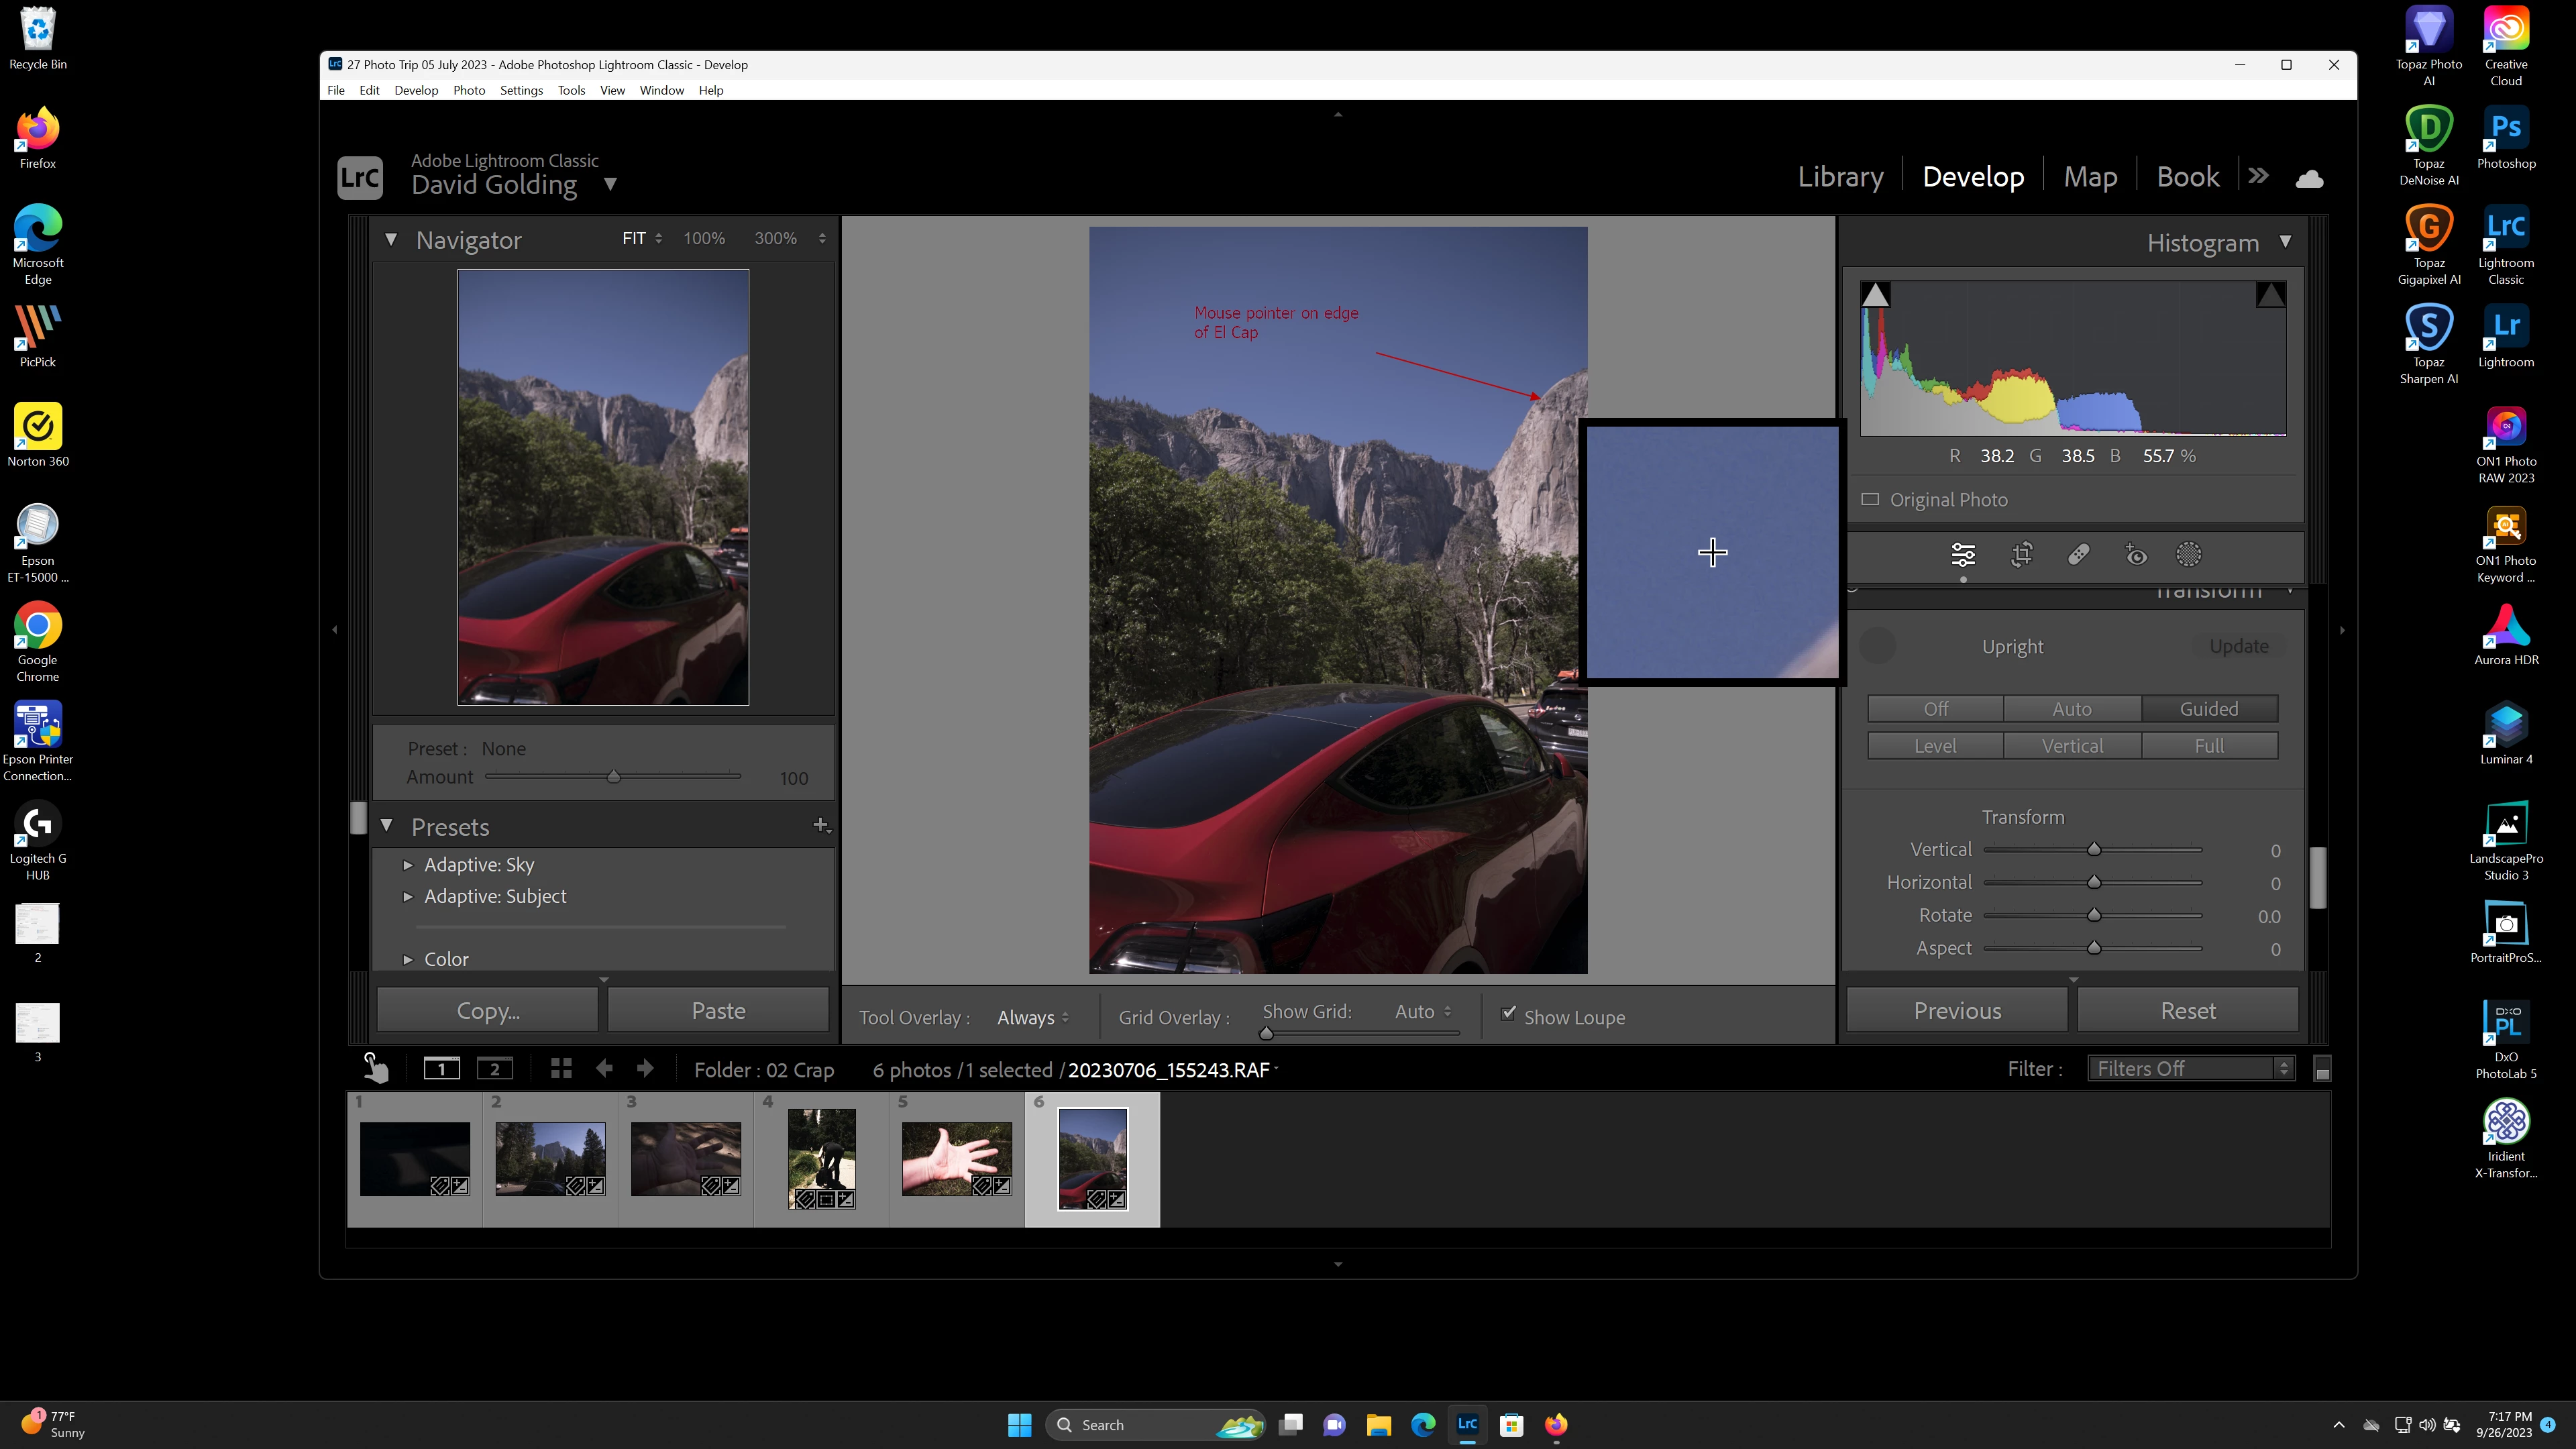Toggle the shadow clipping indicator triangle
Image resolution: width=2576 pixels, height=1449 pixels.
coord(1875,295)
